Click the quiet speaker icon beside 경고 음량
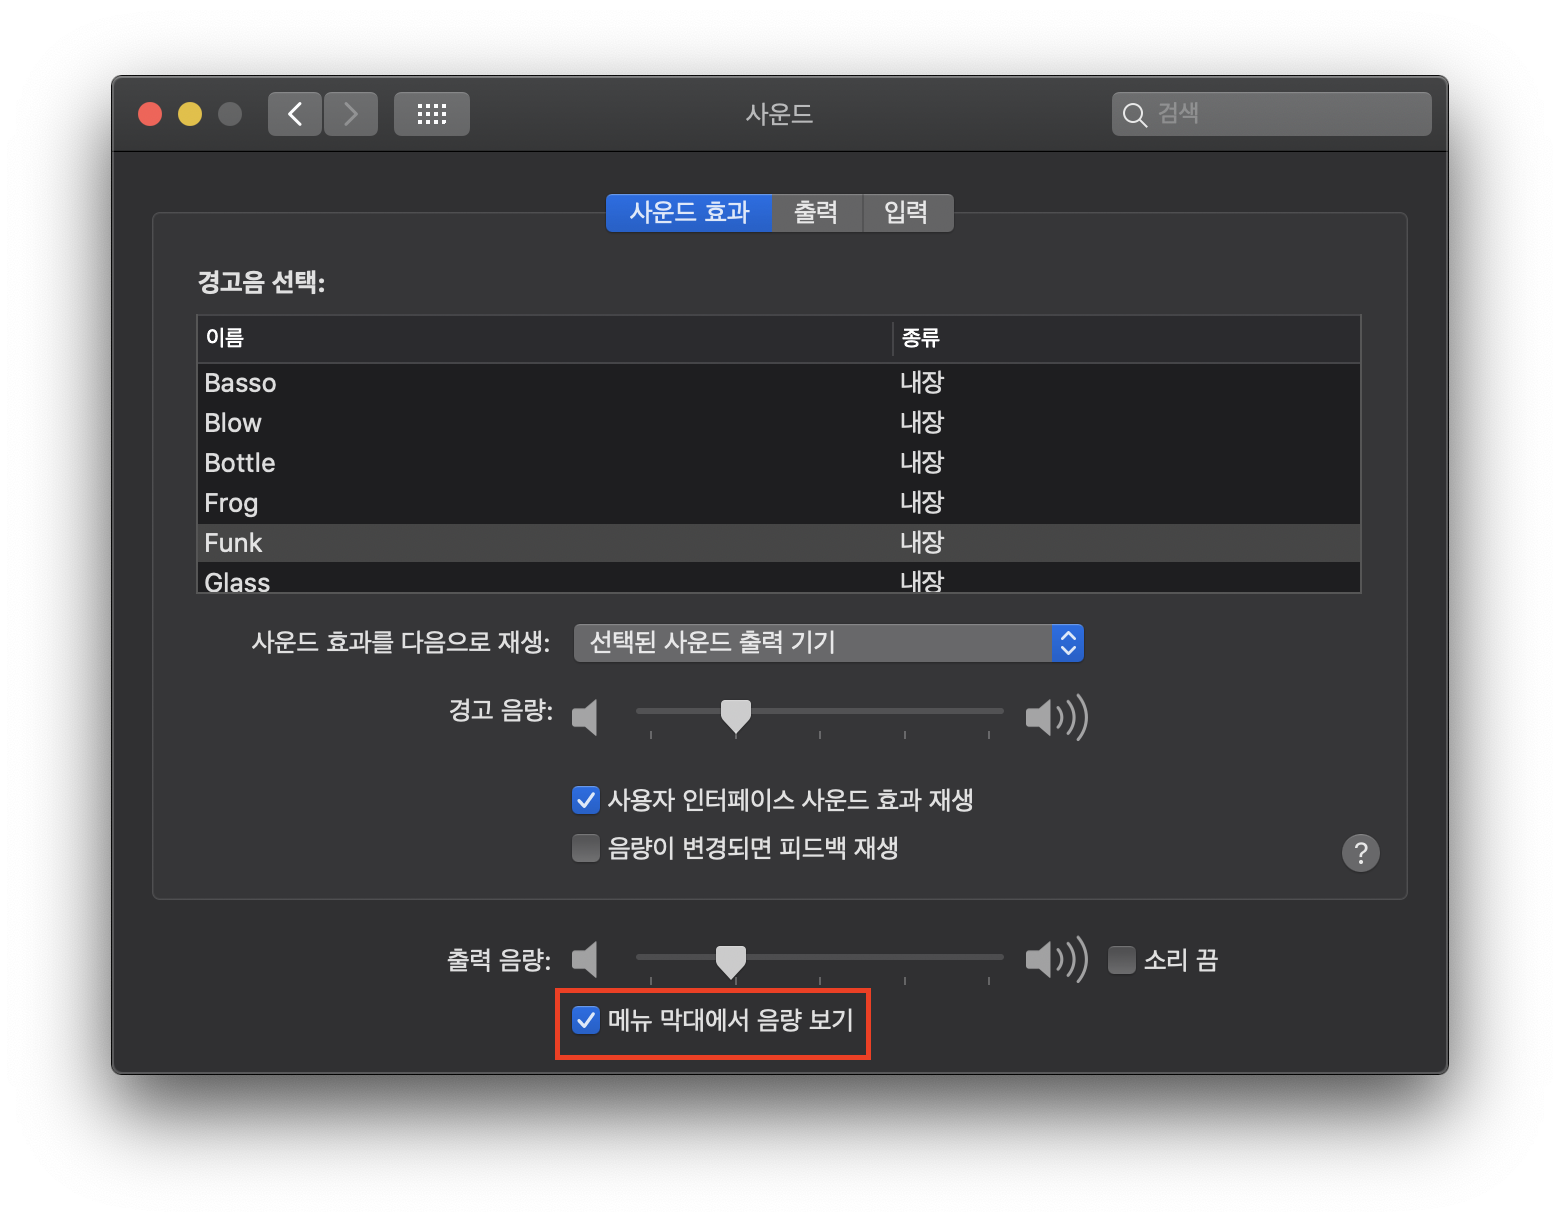Image resolution: width=1560 pixels, height=1222 pixels. pos(585,717)
